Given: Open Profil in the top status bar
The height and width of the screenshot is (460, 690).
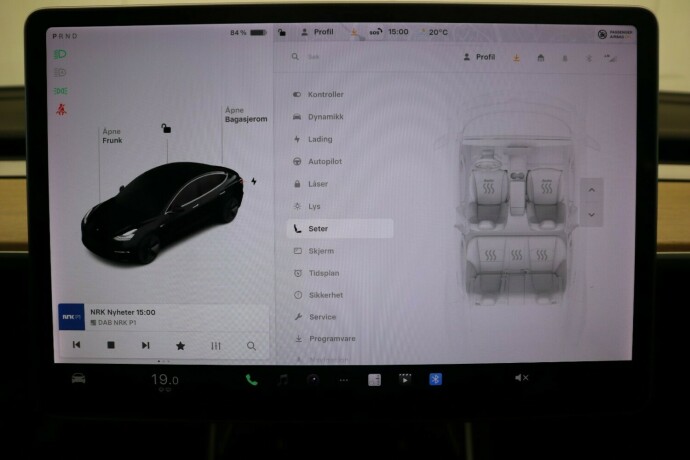Looking at the screenshot, I should point(317,32).
